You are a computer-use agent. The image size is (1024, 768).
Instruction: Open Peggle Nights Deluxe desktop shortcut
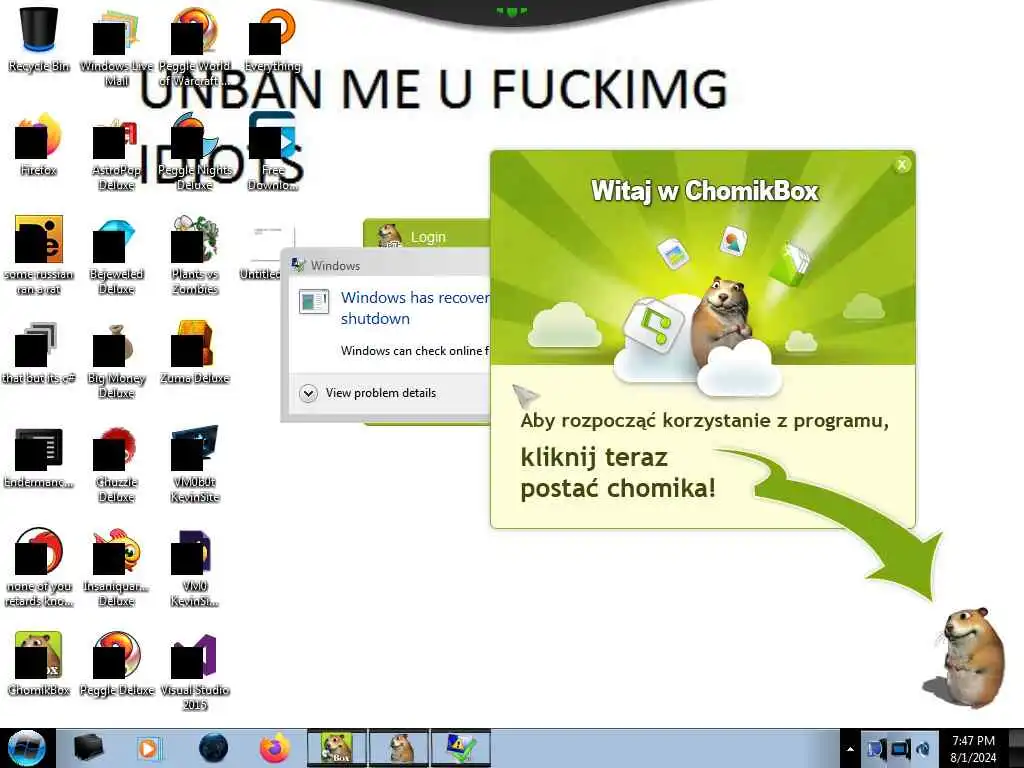[195, 152]
